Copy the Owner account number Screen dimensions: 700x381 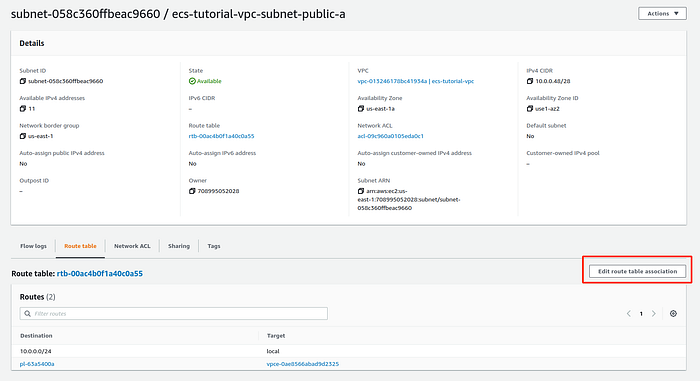tap(192, 191)
